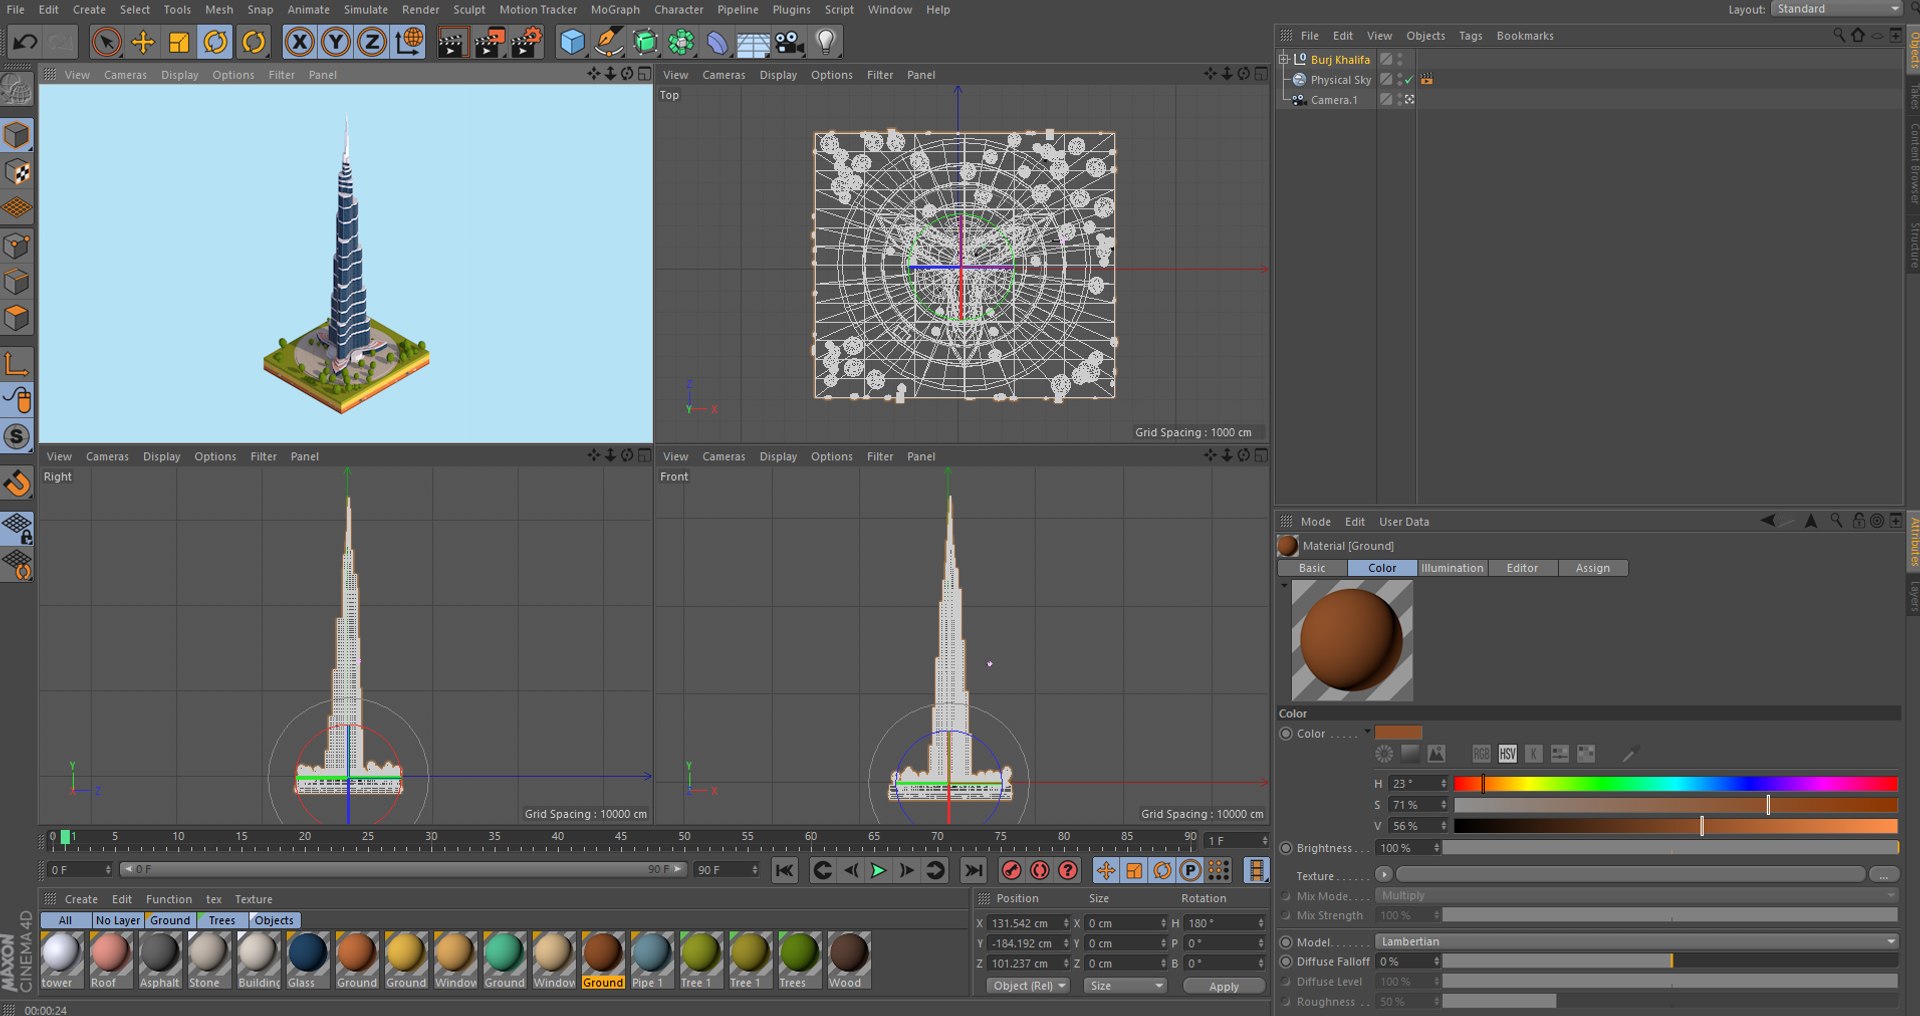The height and width of the screenshot is (1016, 1920).
Task: Add a Camera object
Action: click(x=789, y=42)
